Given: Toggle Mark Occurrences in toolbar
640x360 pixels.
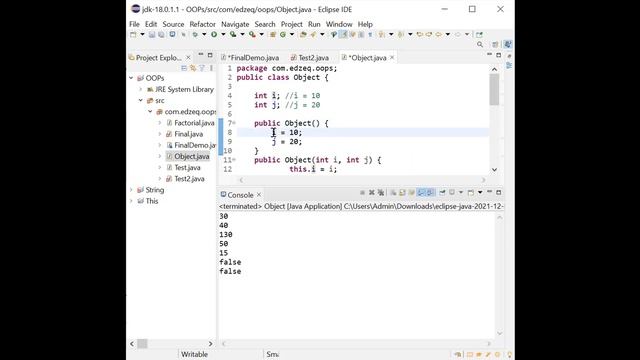Looking at the screenshot, I should 344,35.
